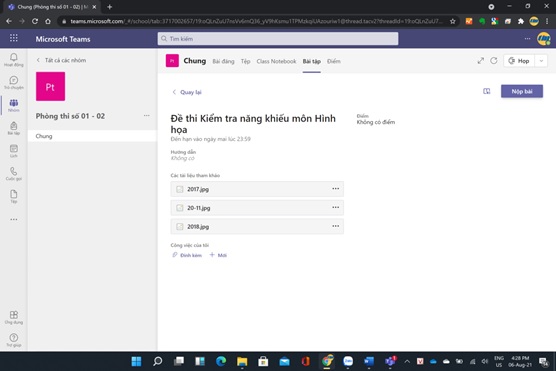Image resolution: width=556 pixels, height=371 pixels.
Task: Open more options for 2018.jpg
Action: (335, 226)
